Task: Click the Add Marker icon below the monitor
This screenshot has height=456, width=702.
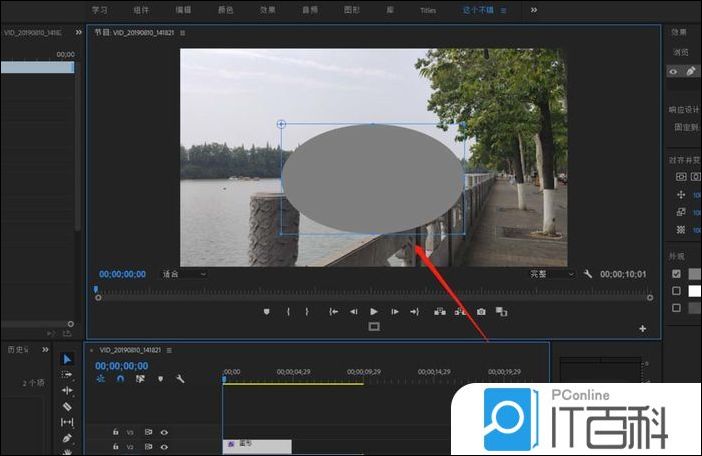Action: (x=266, y=312)
